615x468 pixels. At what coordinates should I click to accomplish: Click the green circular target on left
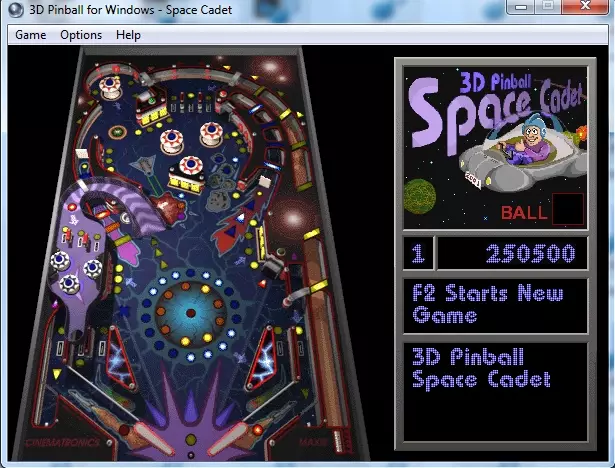[x=117, y=132]
